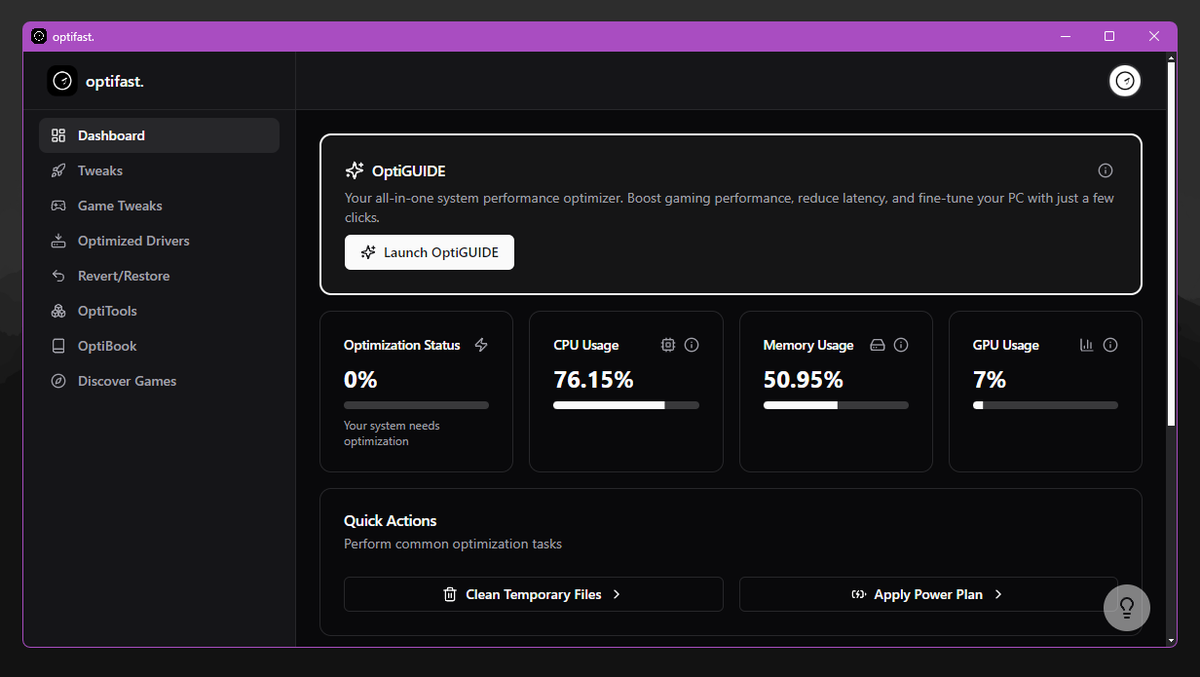Click the 50.95% memory value
The width and height of the screenshot is (1200, 677).
tap(803, 380)
